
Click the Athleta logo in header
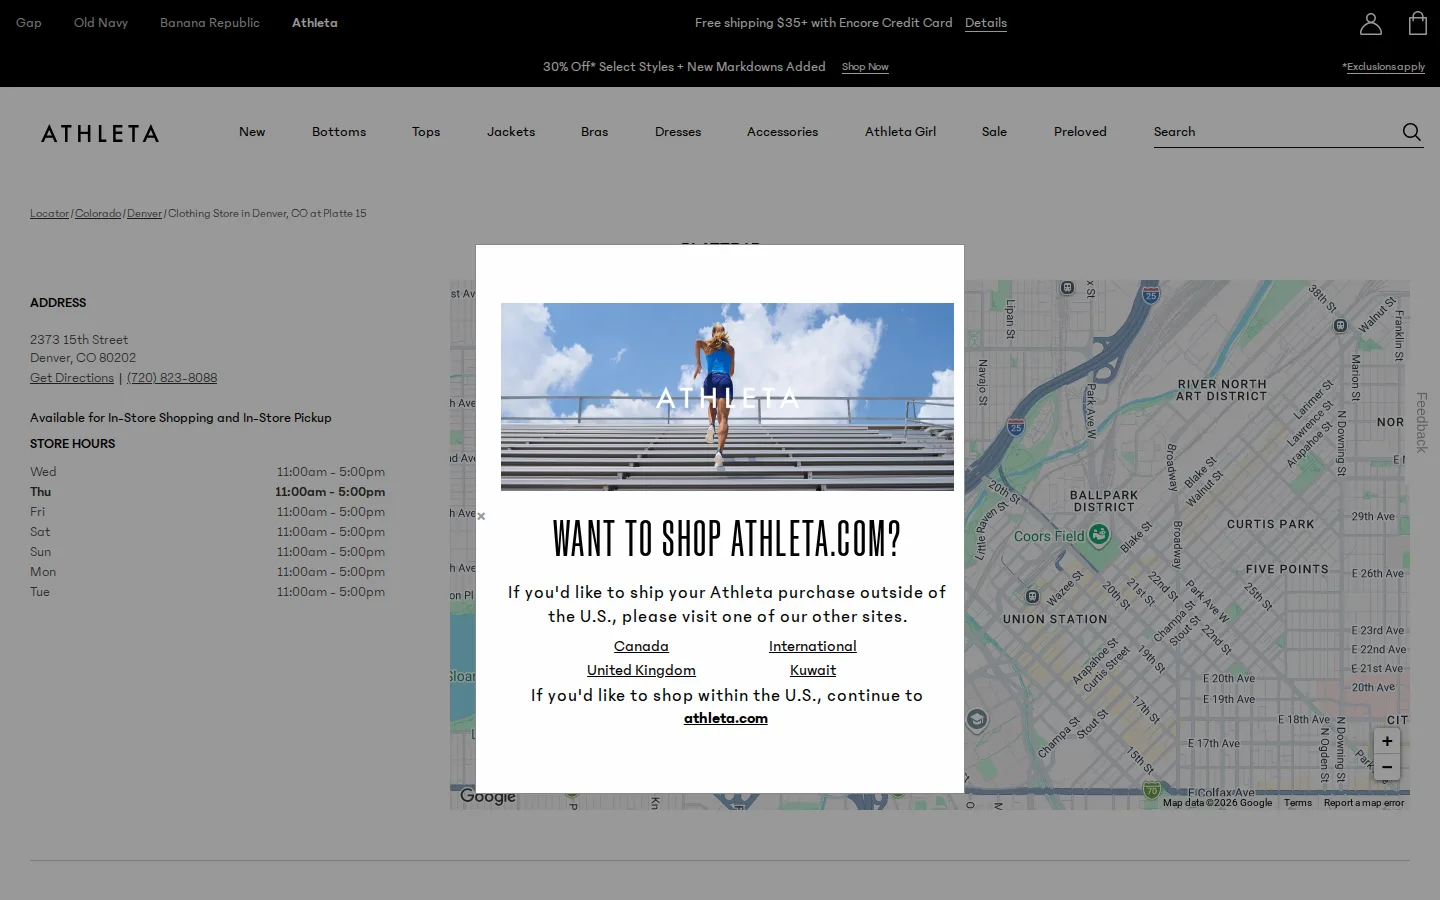click(100, 133)
